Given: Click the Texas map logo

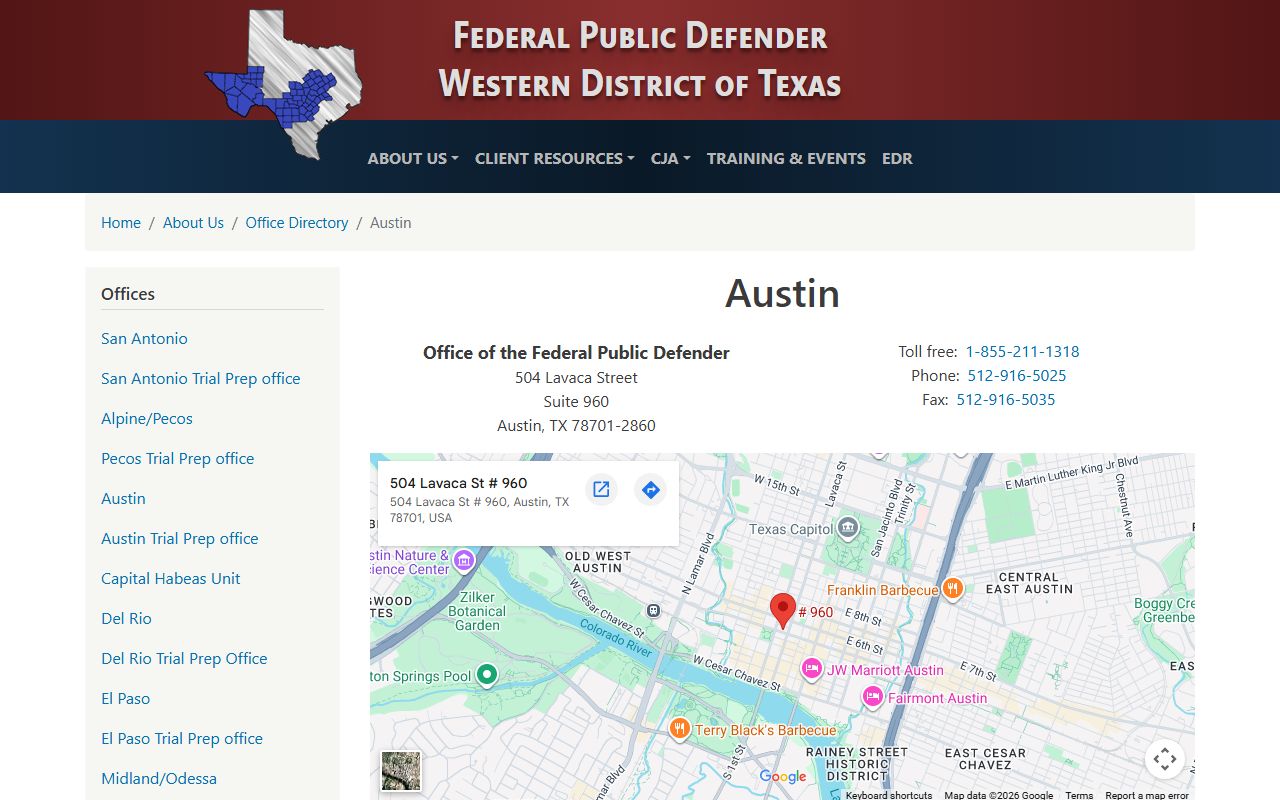Looking at the screenshot, I should click(x=283, y=84).
